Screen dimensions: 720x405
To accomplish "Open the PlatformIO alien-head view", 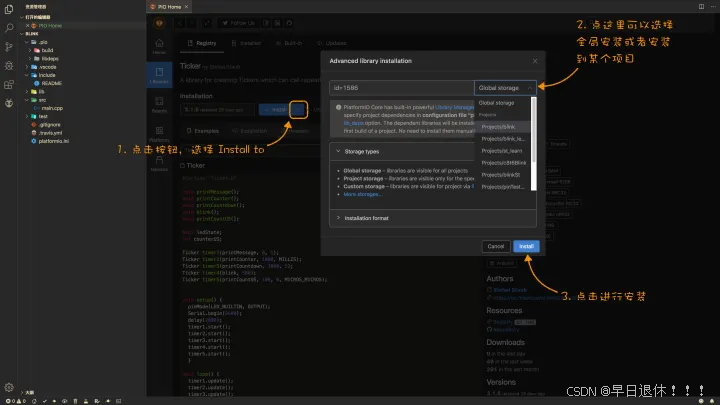I will click(x=9, y=103).
